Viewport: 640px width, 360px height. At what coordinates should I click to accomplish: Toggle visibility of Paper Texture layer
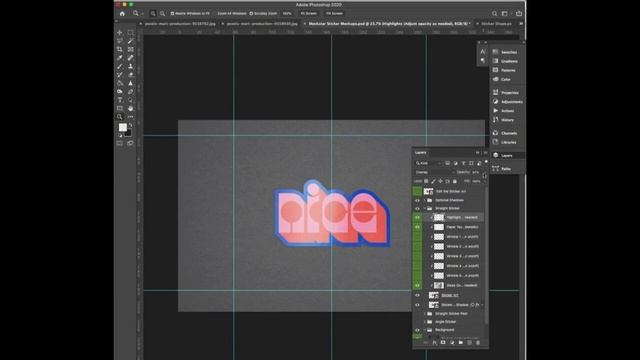[417, 227]
